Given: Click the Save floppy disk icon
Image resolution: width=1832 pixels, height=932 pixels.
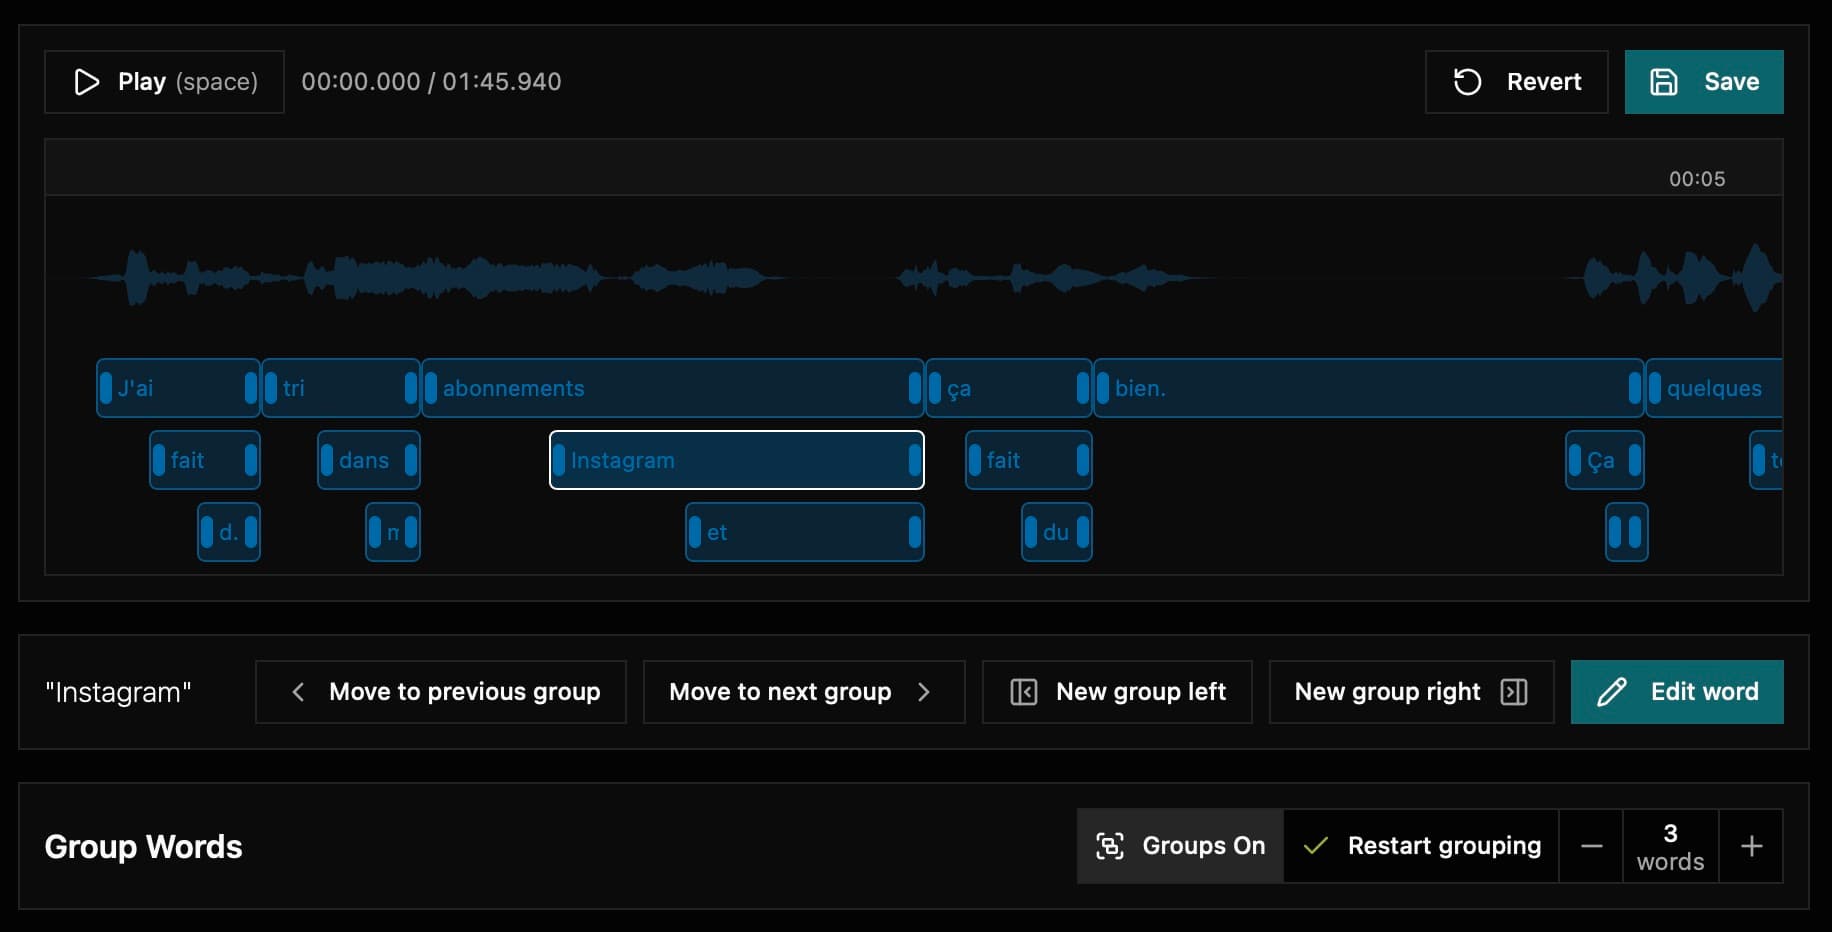Looking at the screenshot, I should click(x=1664, y=81).
